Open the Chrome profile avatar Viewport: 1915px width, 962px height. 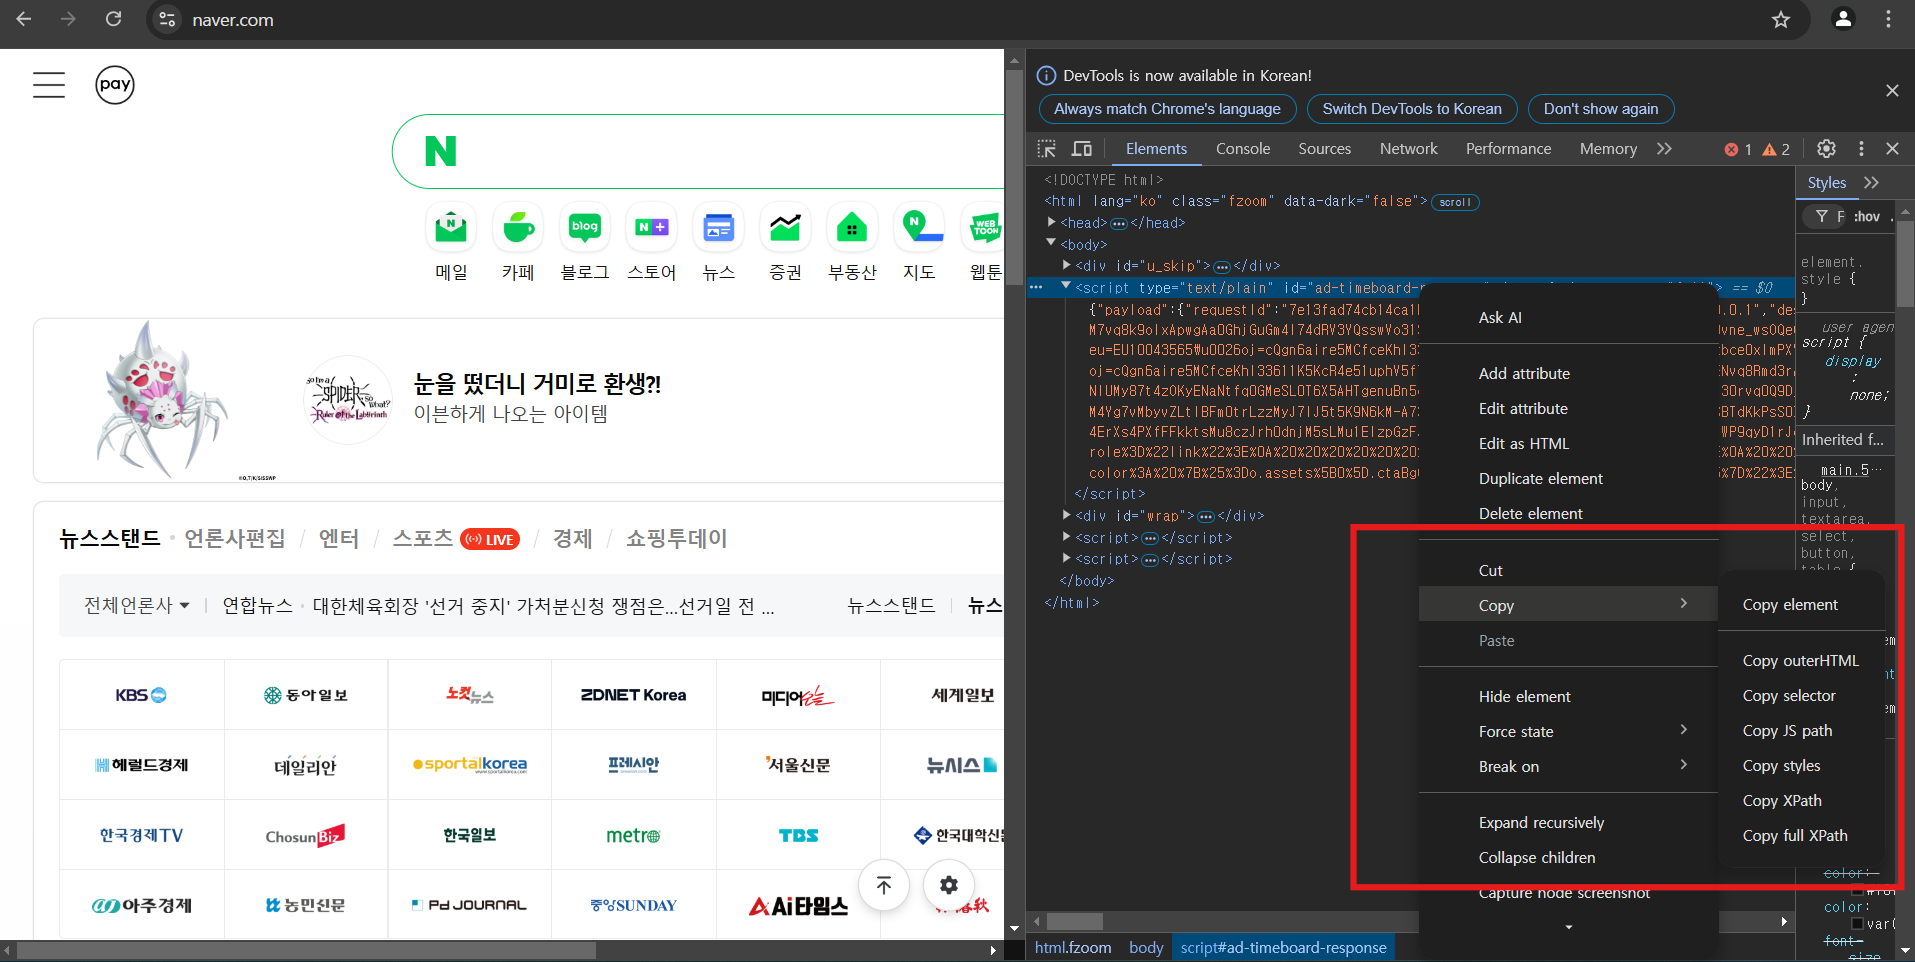click(x=1843, y=19)
